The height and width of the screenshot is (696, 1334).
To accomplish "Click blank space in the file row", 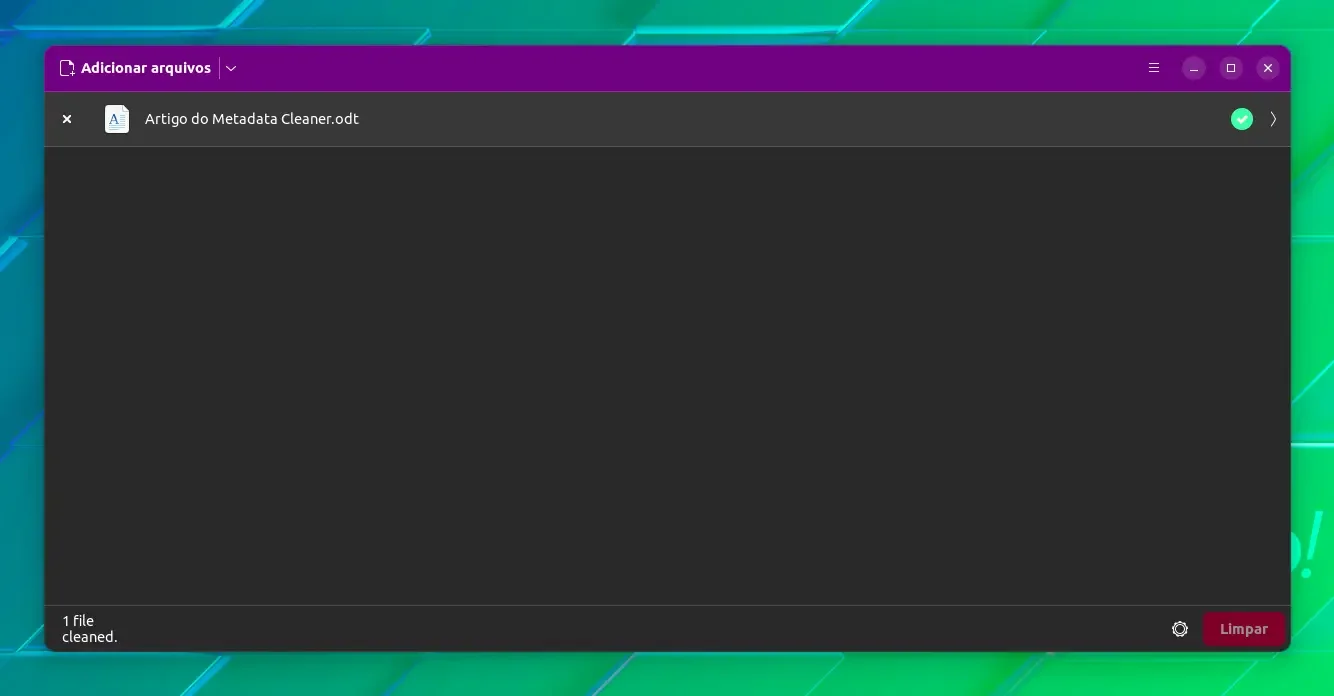I will [x=790, y=119].
